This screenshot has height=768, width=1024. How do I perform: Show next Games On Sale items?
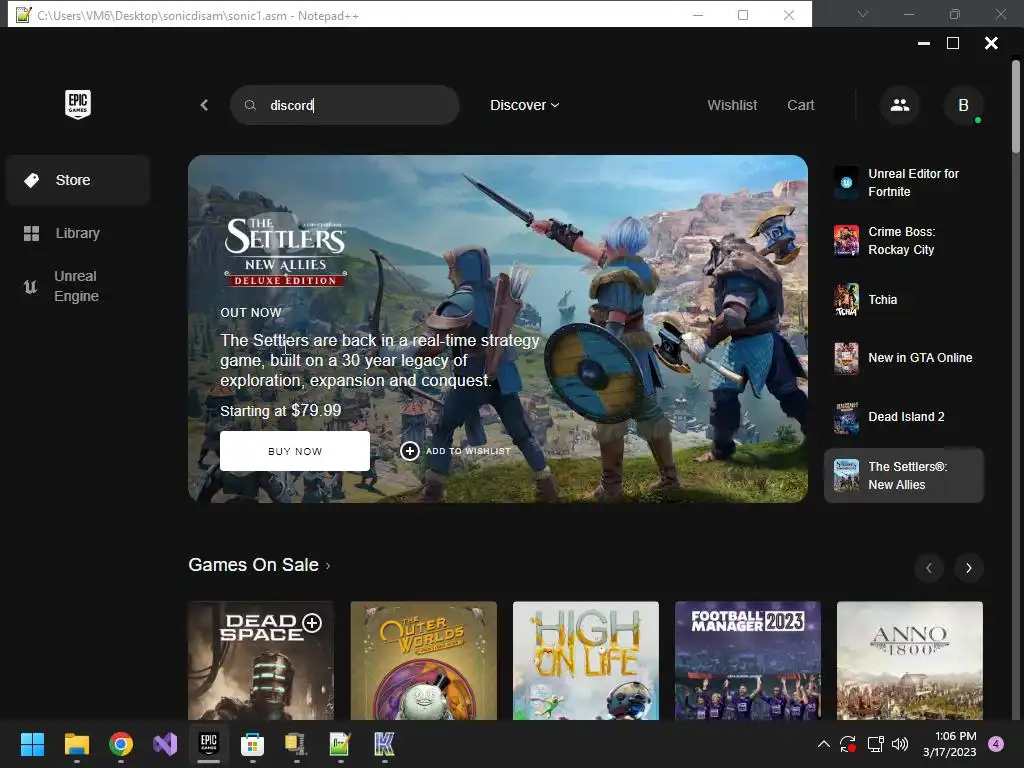[969, 568]
